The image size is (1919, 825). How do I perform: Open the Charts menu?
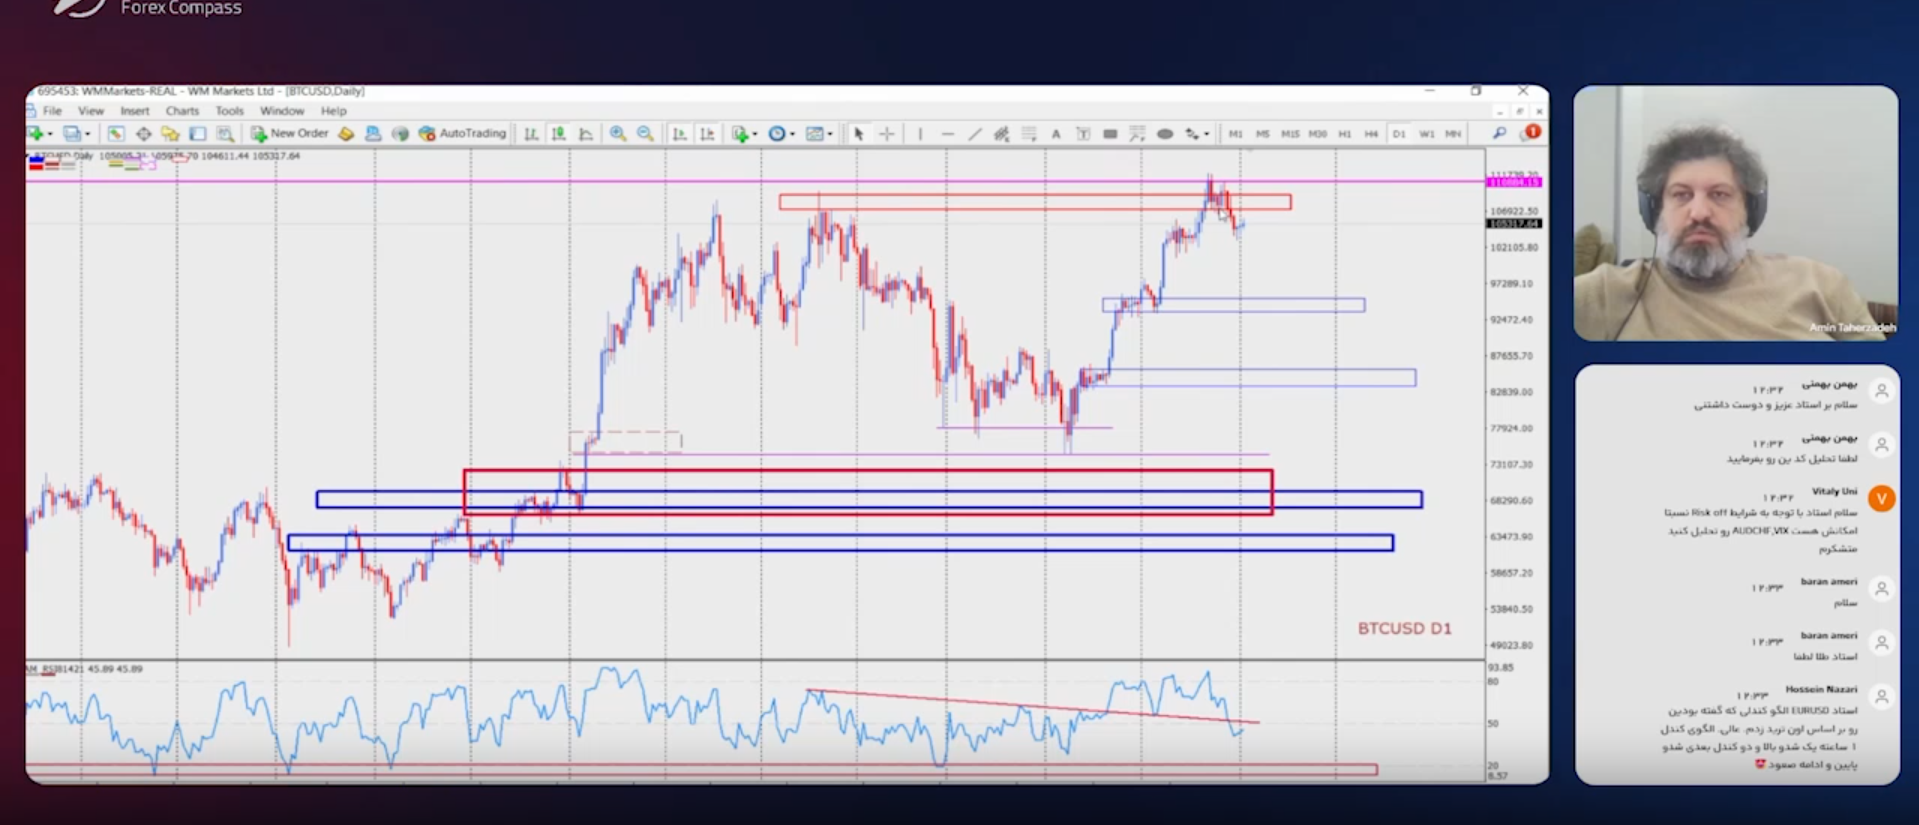(182, 111)
